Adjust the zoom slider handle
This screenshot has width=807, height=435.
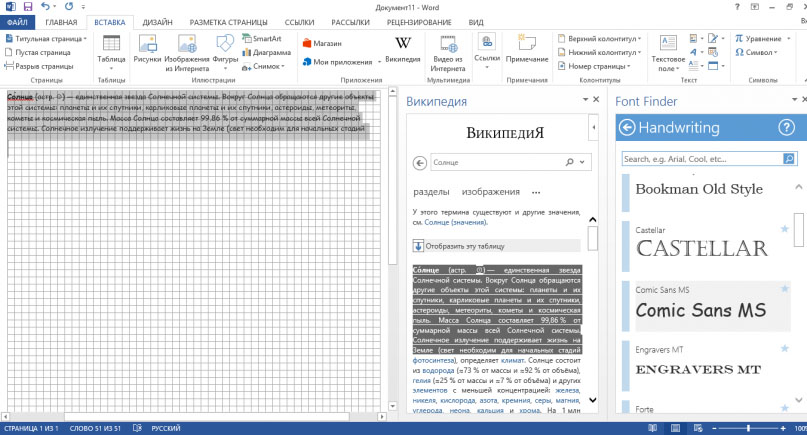click(748, 428)
